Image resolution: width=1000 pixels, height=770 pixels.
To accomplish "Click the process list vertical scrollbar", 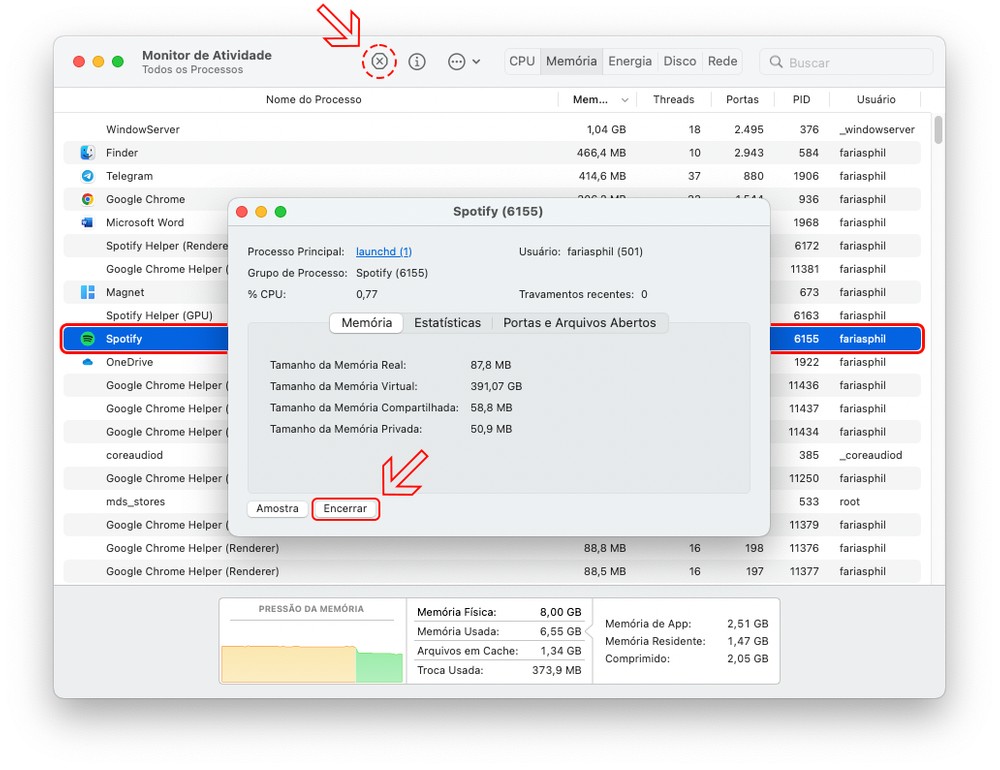I will point(938,131).
